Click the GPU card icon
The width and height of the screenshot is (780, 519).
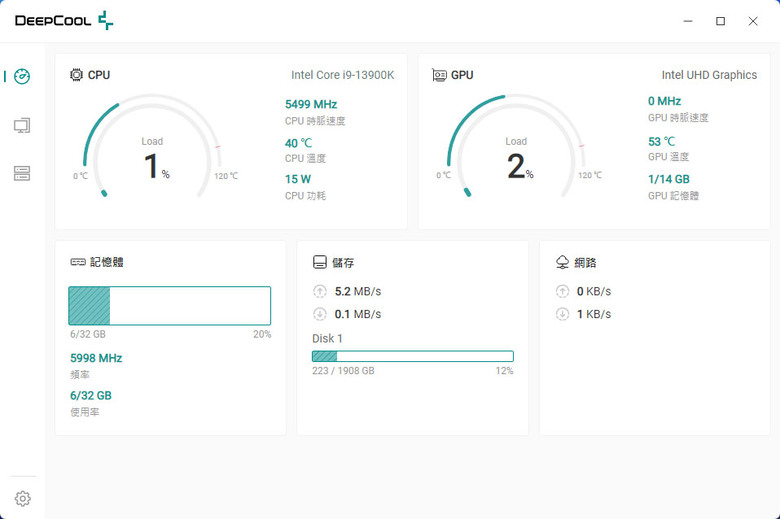[x=439, y=75]
